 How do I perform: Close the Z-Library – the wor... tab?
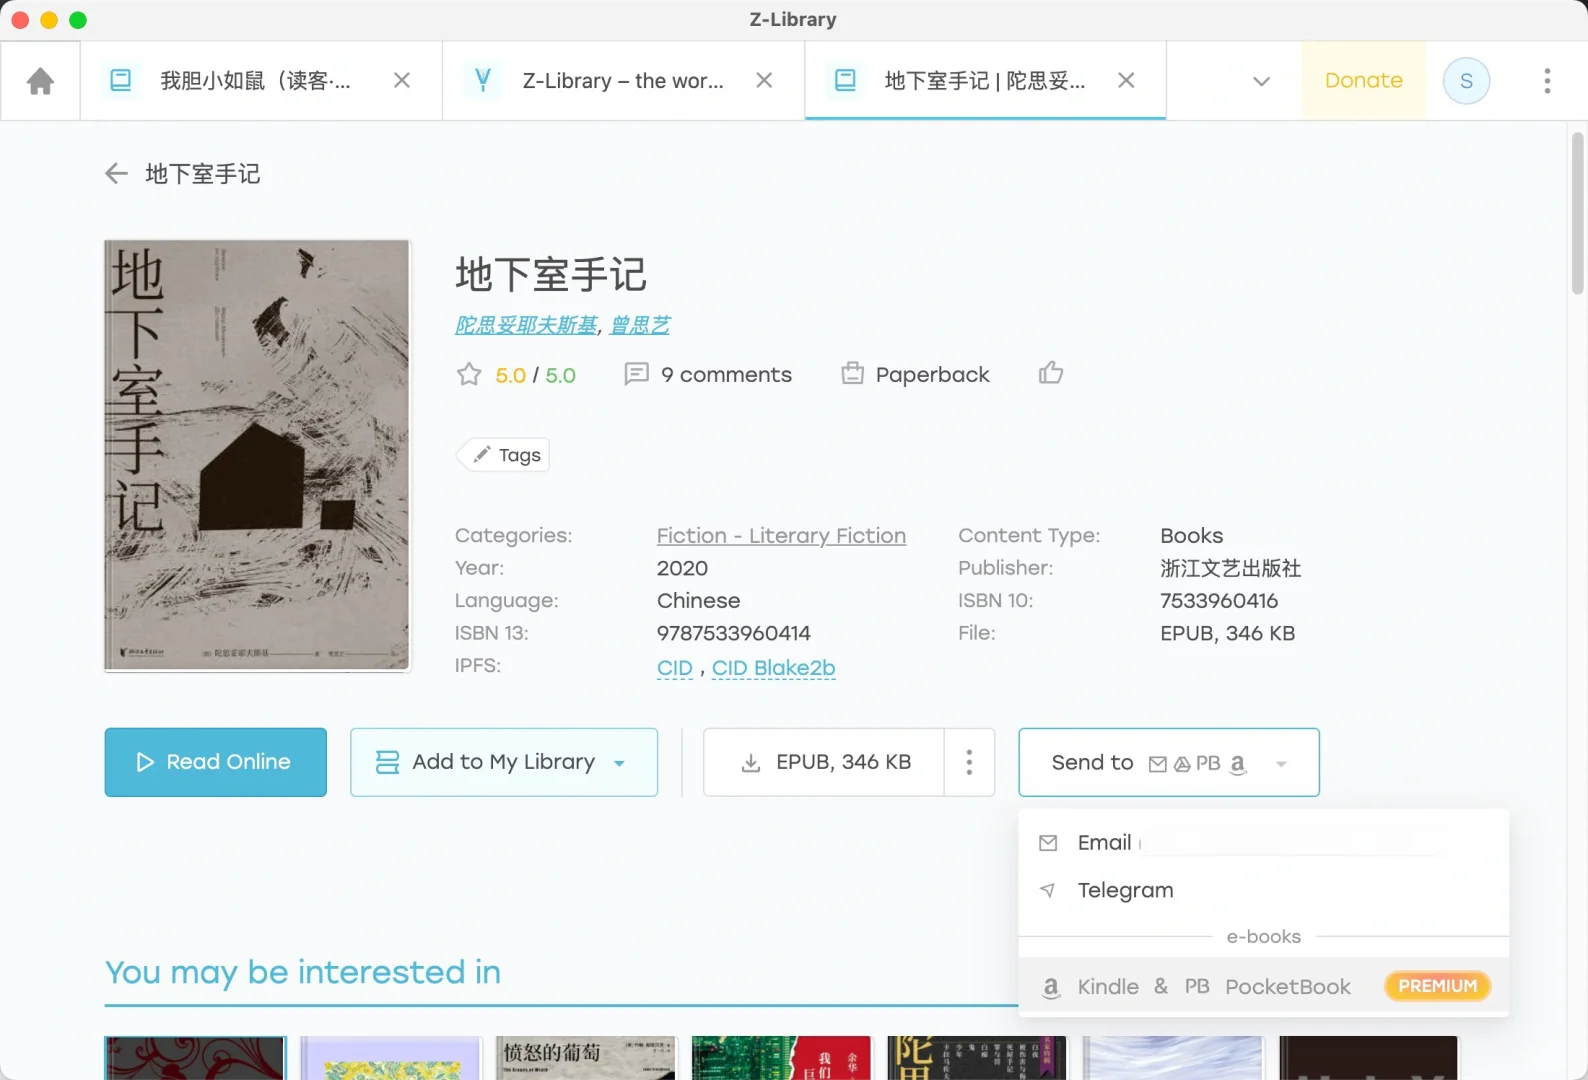point(764,80)
